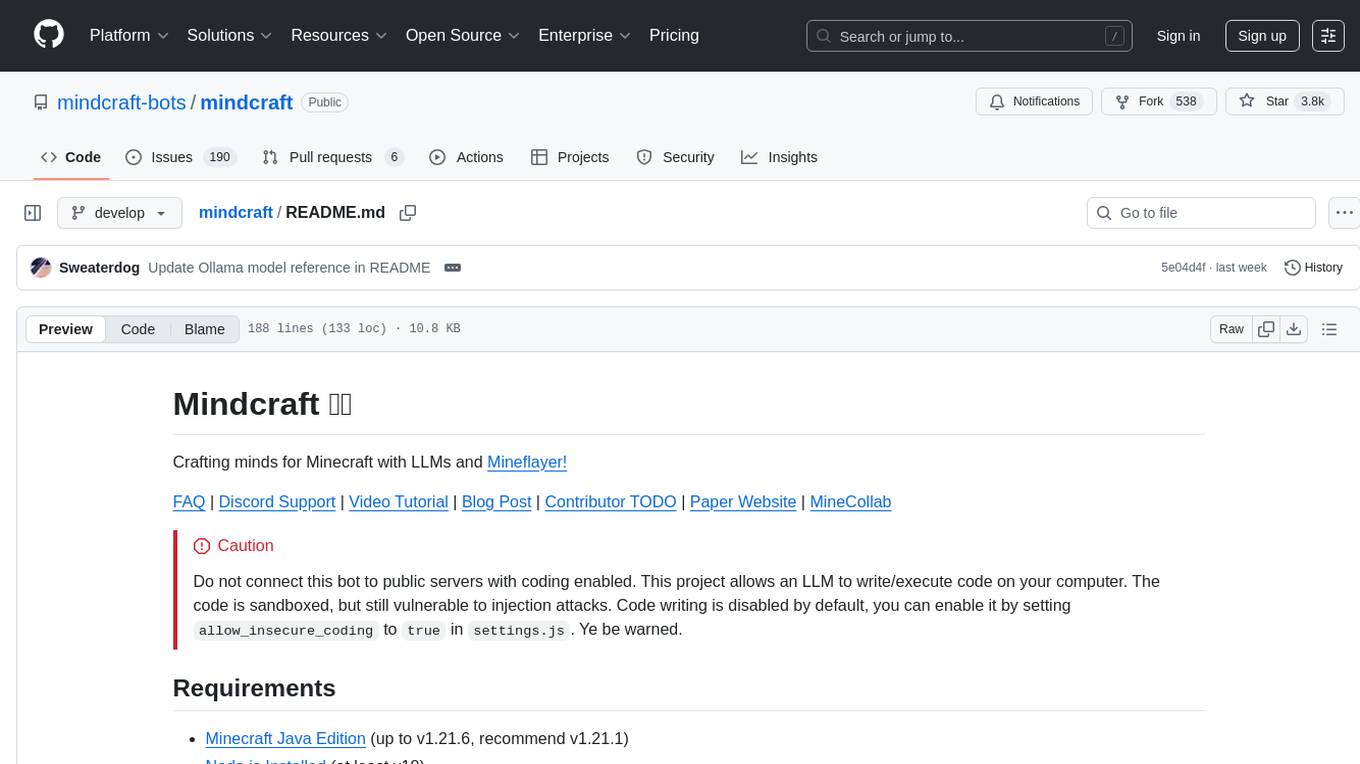Sign in to GitHub
The width and height of the screenshot is (1360, 764).
[x=1178, y=36]
